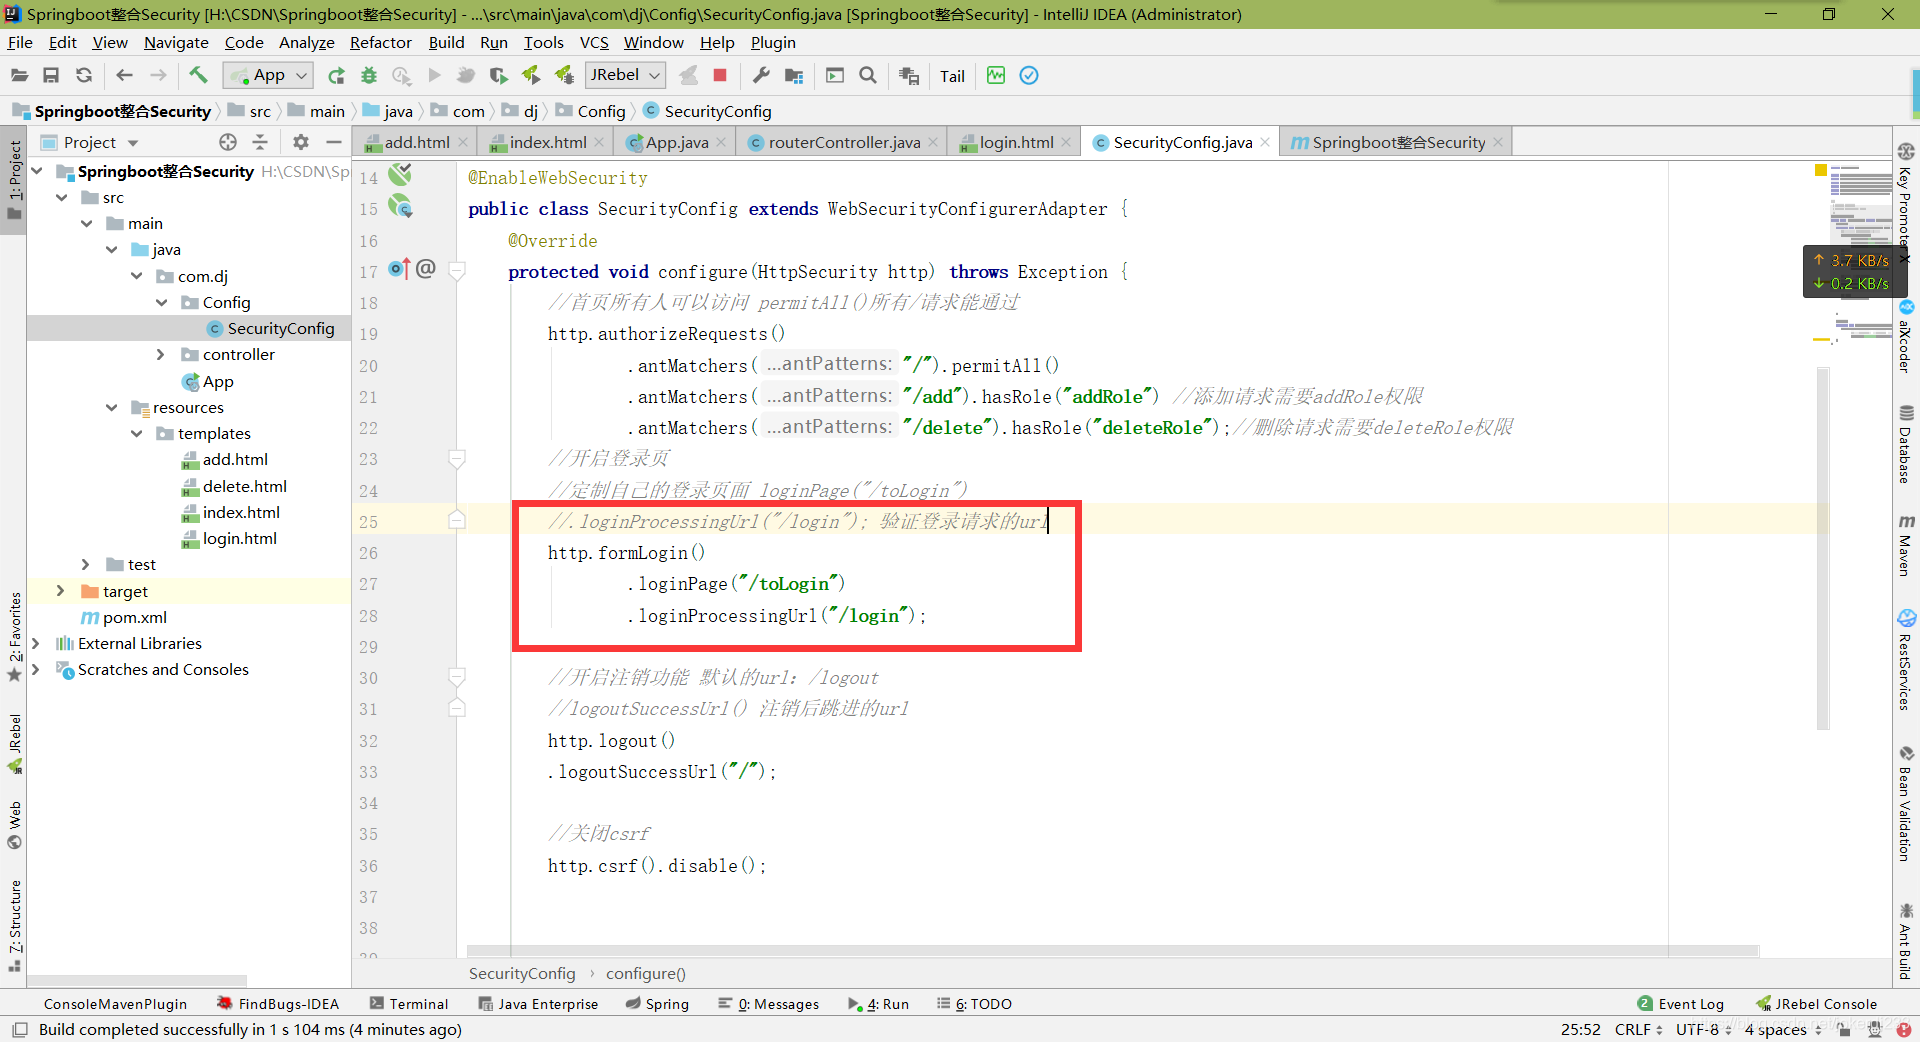Open the Project panel gear settings
The width and height of the screenshot is (1920, 1042).
[x=301, y=142]
